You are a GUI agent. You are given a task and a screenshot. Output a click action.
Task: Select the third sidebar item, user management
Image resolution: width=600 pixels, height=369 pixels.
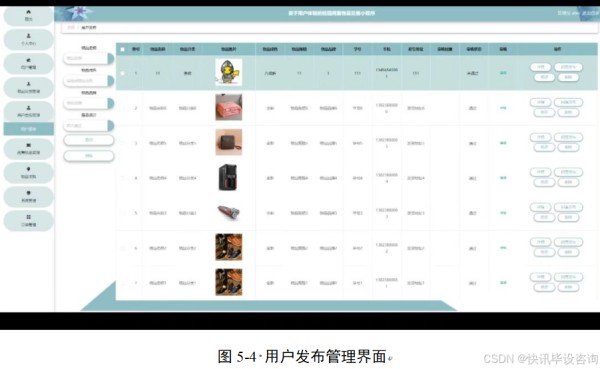coord(28,64)
